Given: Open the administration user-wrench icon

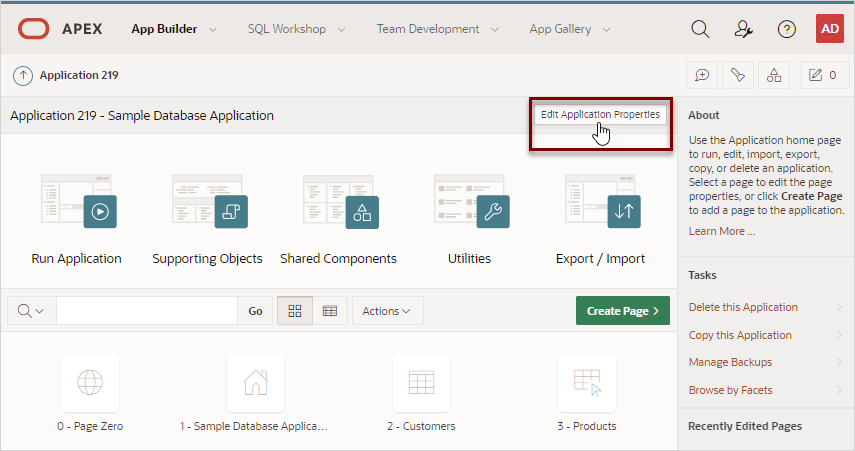Looking at the screenshot, I should point(743,29).
